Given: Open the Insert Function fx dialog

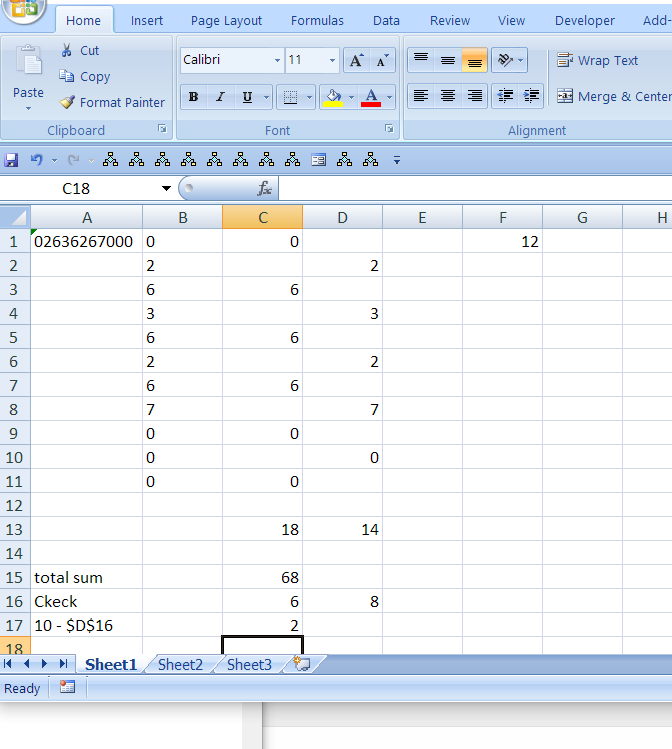Looking at the screenshot, I should pos(264,188).
